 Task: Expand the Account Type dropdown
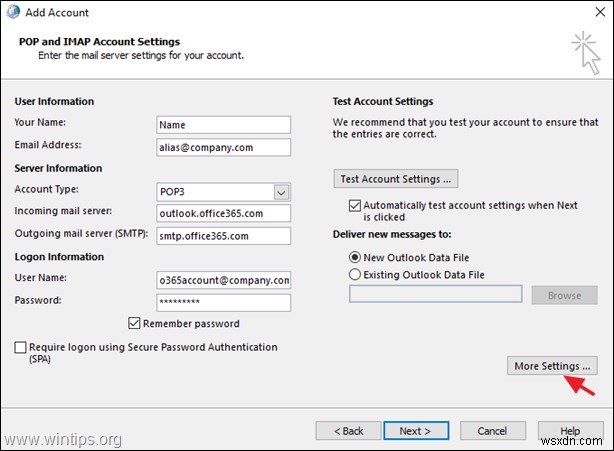[x=281, y=191]
